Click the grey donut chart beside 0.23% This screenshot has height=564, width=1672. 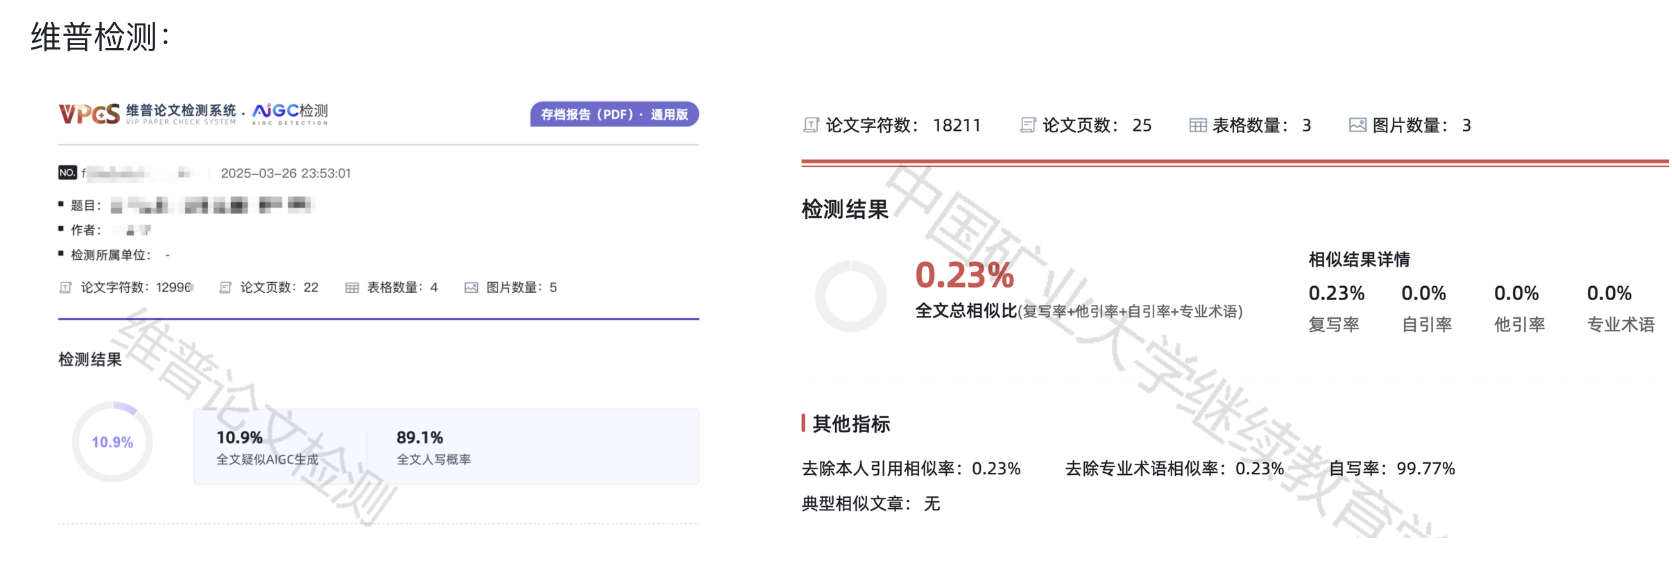851,296
